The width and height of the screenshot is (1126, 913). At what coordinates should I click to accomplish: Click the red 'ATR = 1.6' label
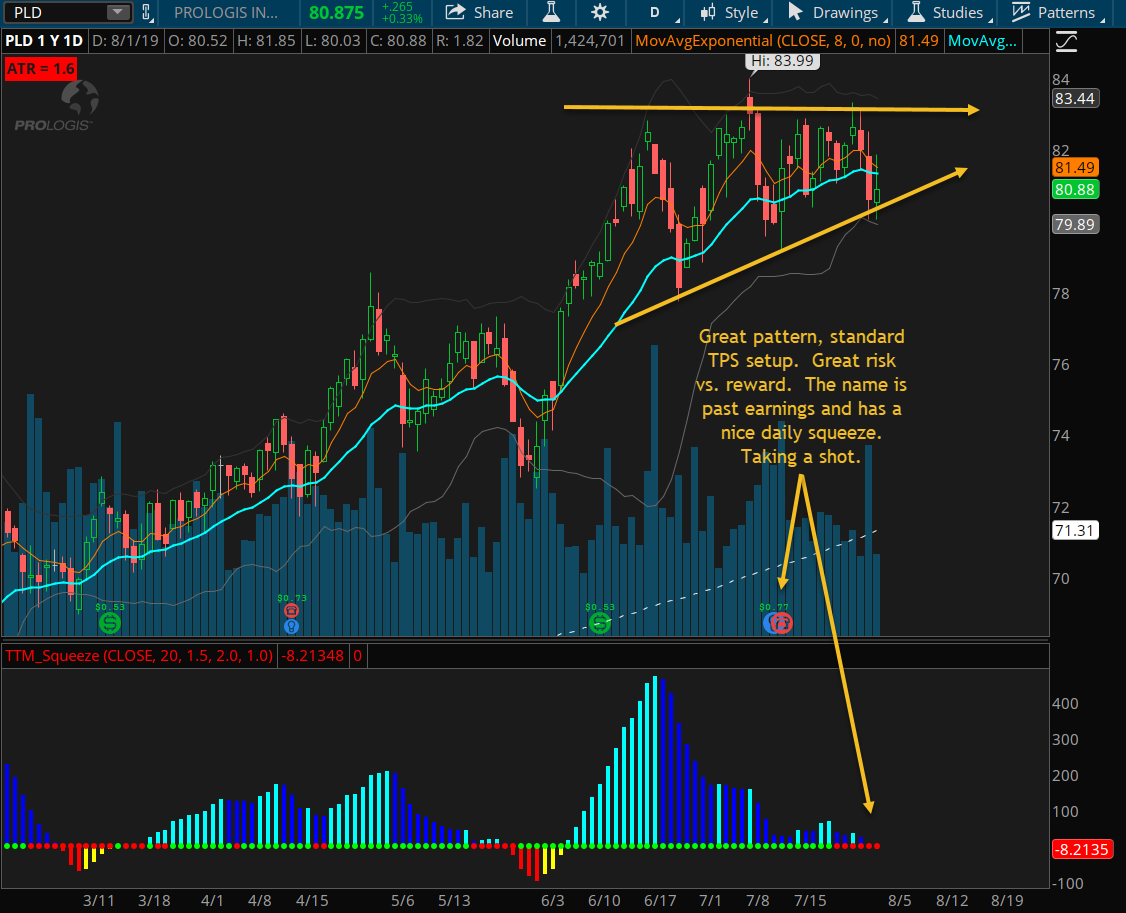click(x=41, y=69)
